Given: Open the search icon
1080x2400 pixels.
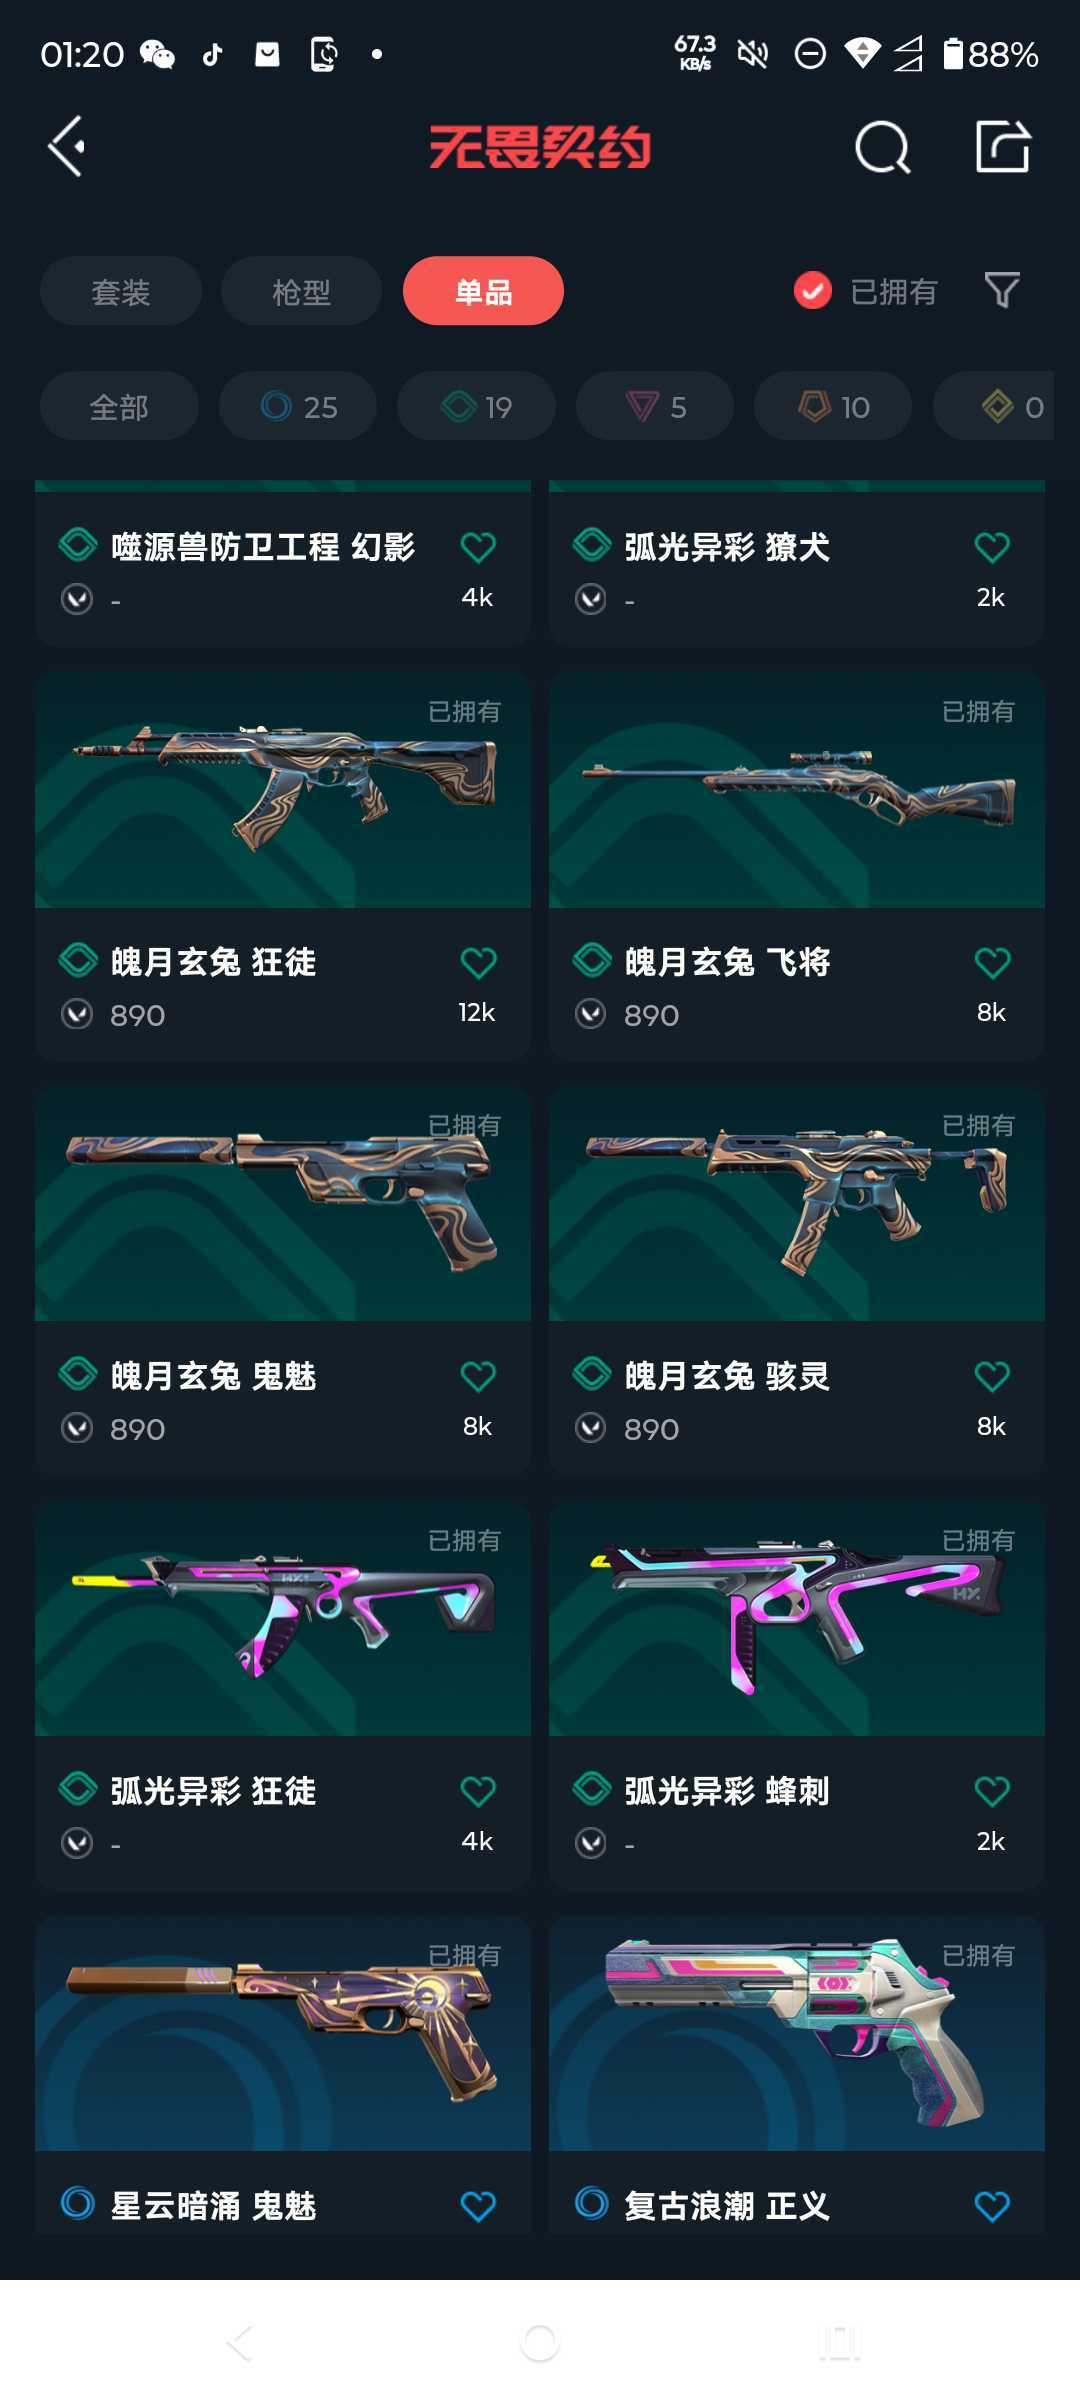Looking at the screenshot, I should (x=883, y=148).
